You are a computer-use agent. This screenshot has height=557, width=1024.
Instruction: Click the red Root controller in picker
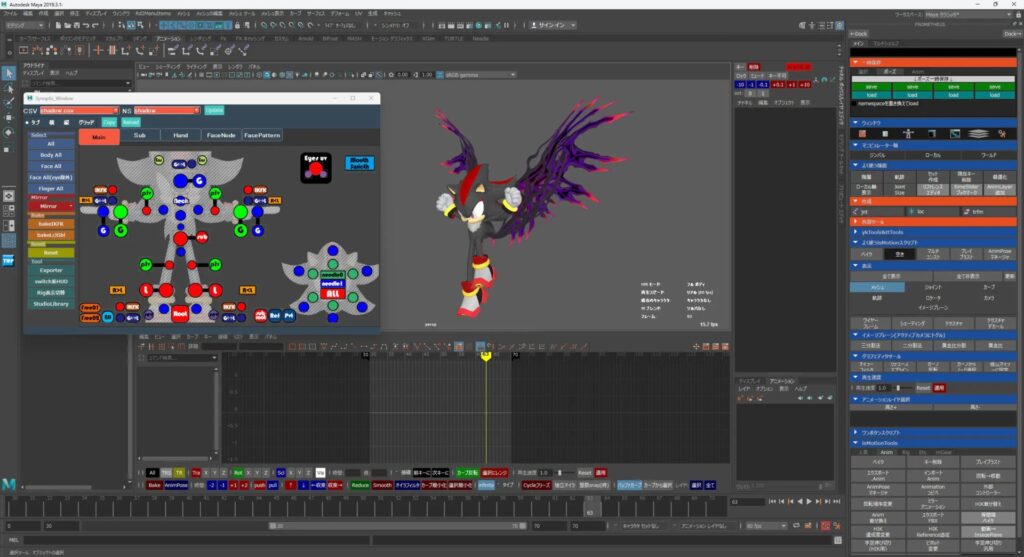(x=181, y=313)
